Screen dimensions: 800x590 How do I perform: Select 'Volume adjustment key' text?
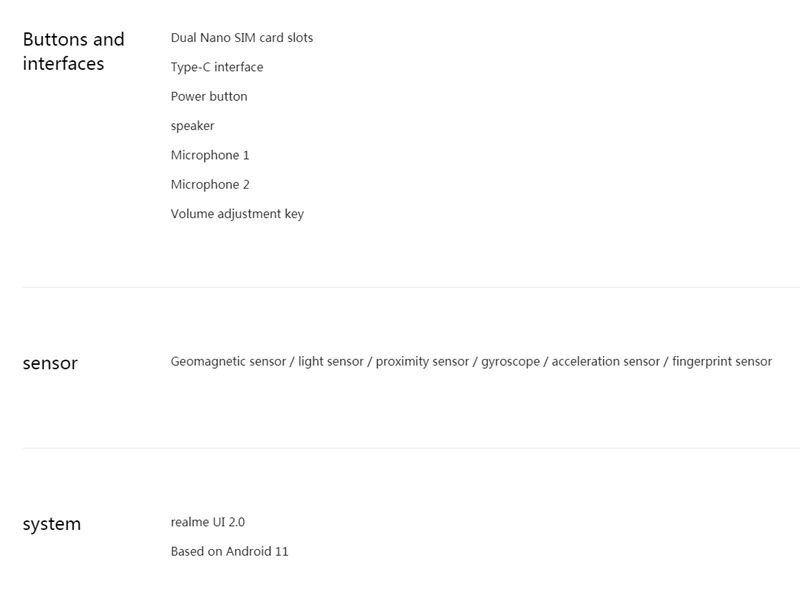point(237,214)
